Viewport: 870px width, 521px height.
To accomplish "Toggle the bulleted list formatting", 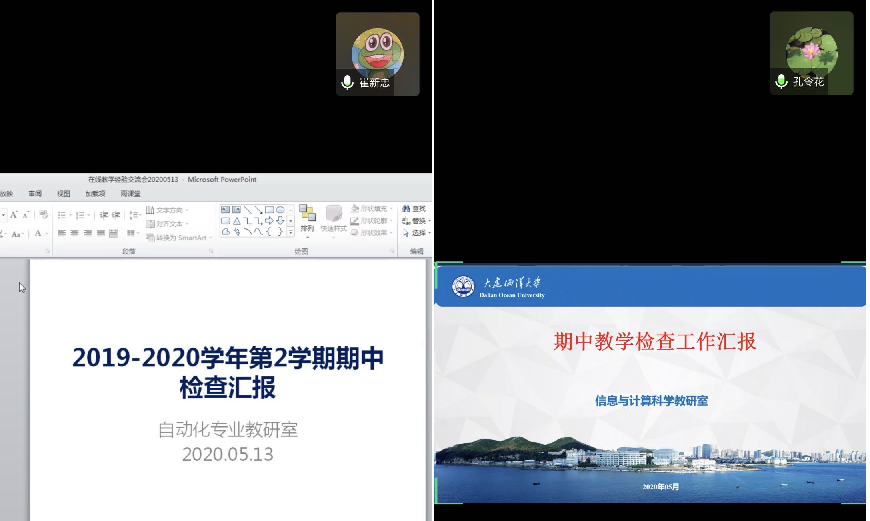I will click(x=62, y=215).
